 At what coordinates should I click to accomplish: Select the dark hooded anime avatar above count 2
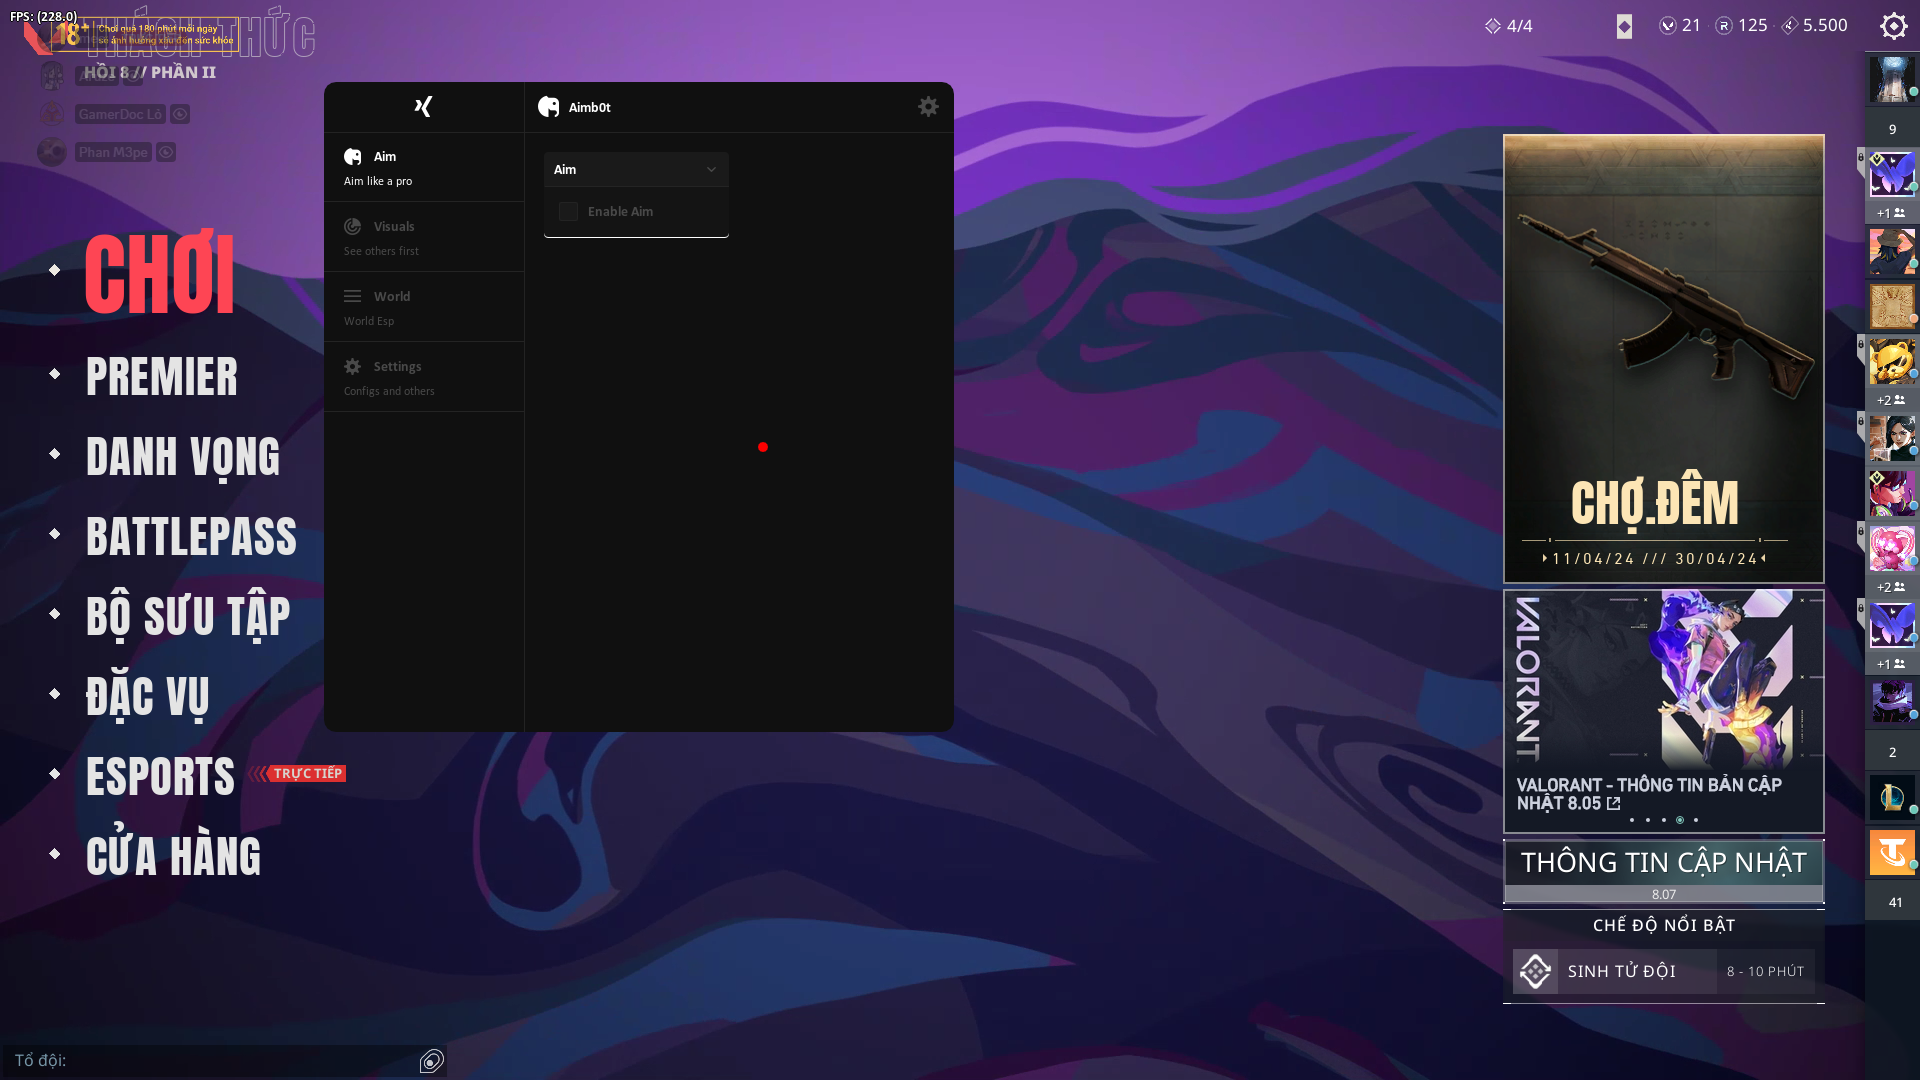tap(1892, 701)
